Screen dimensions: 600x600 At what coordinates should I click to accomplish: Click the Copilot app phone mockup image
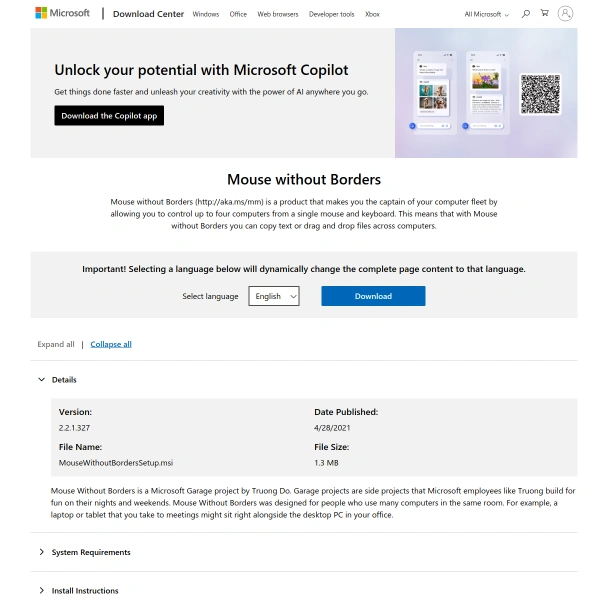click(x=439, y=92)
